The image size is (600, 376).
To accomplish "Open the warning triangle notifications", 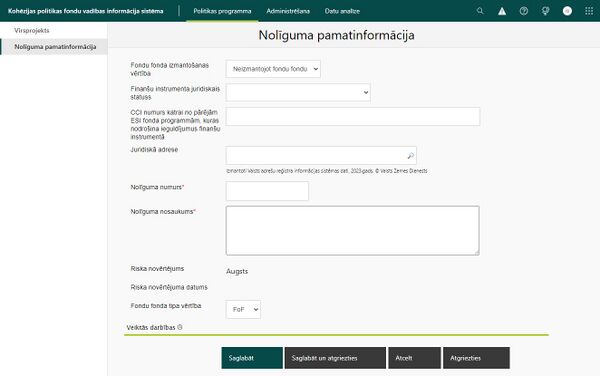I will click(x=502, y=11).
